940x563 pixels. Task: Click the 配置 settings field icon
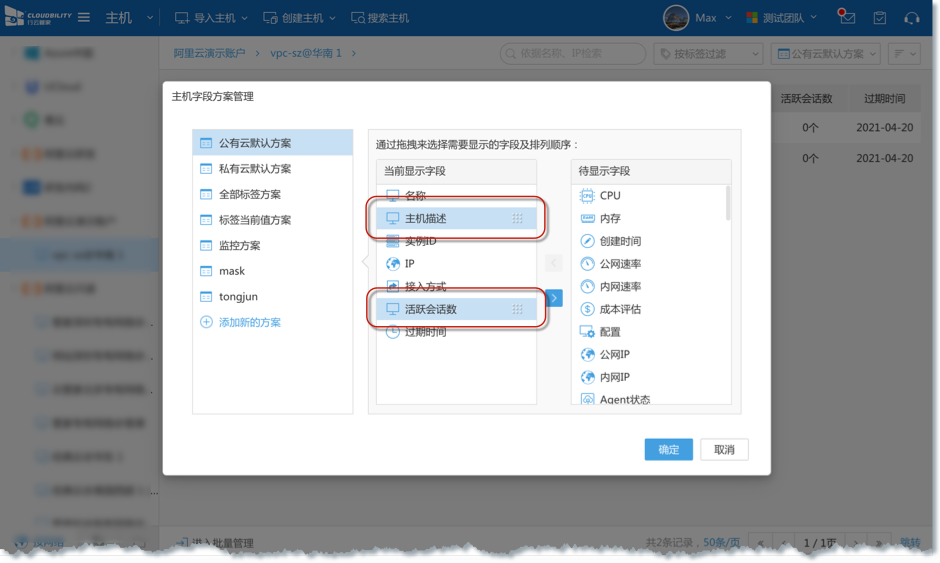pos(587,332)
